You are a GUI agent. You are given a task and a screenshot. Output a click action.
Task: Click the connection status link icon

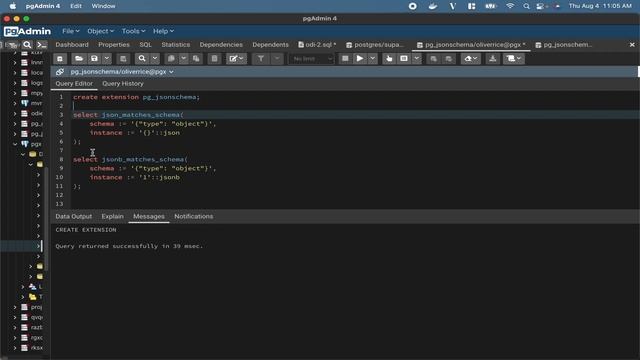click(60, 72)
